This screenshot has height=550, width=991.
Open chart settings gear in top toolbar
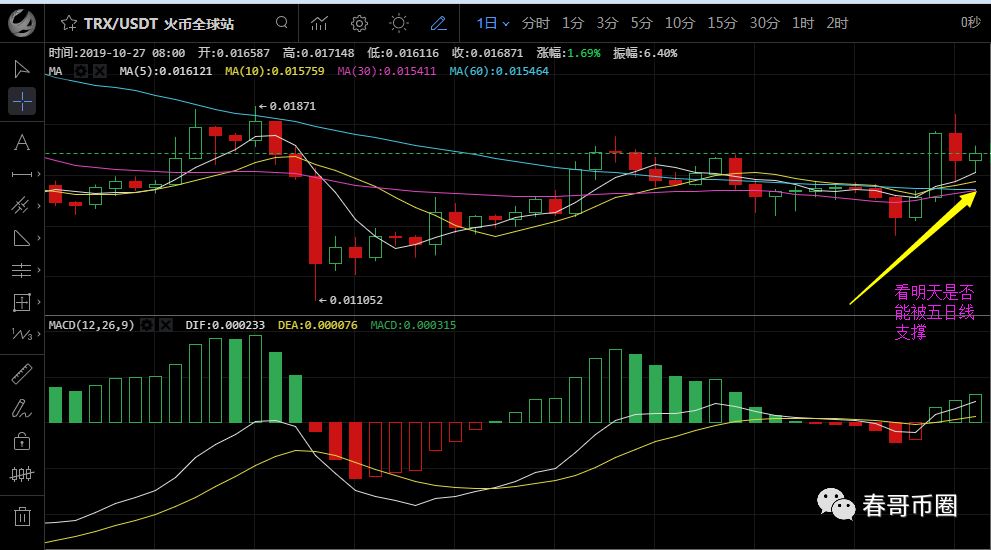click(x=359, y=23)
